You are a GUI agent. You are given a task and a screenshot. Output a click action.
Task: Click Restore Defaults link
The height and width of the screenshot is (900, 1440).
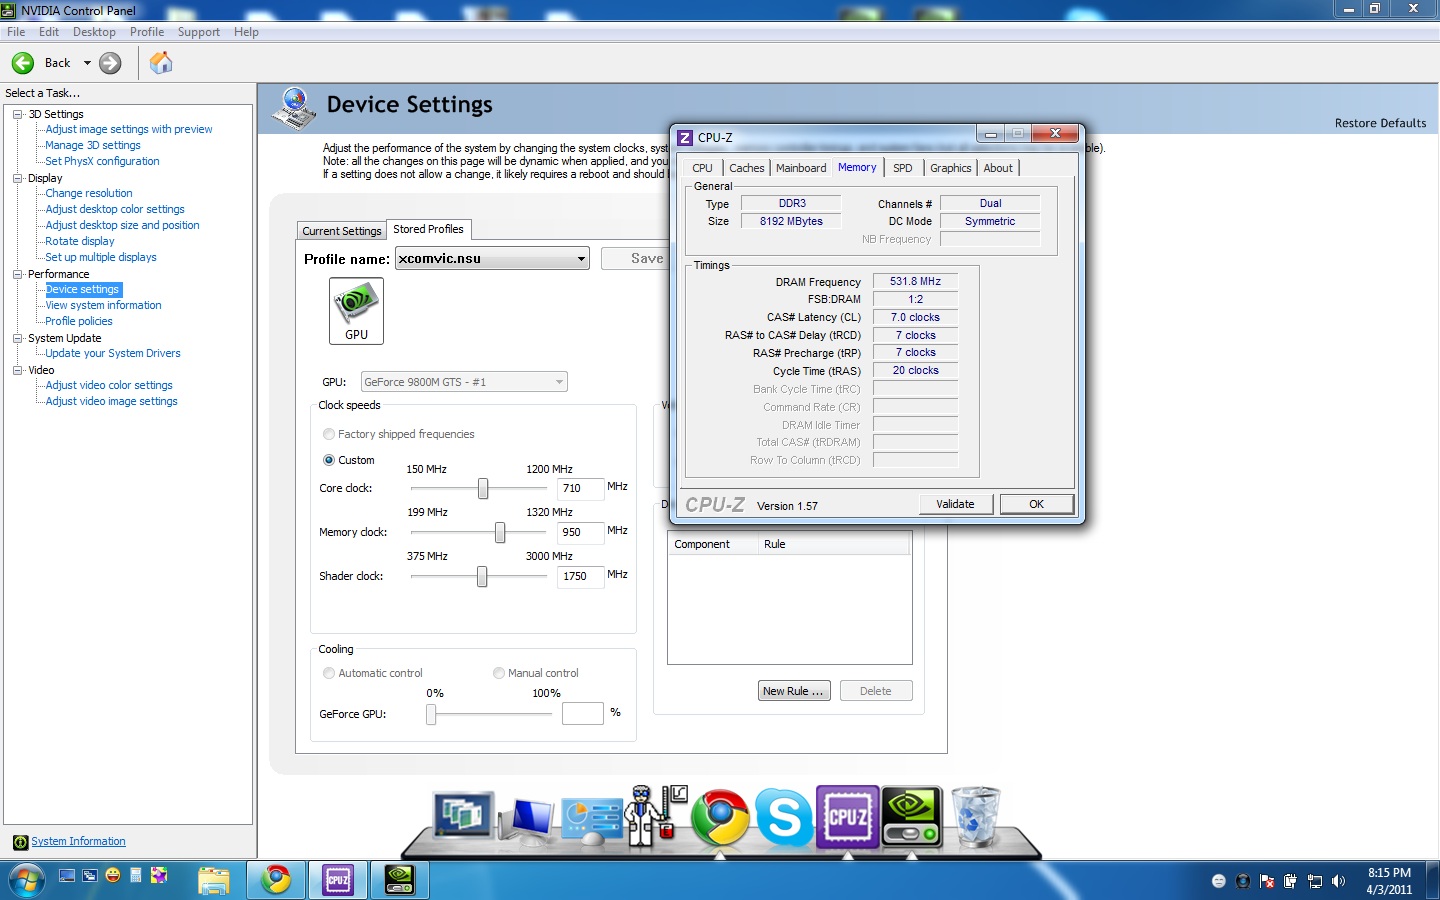click(x=1380, y=123)
